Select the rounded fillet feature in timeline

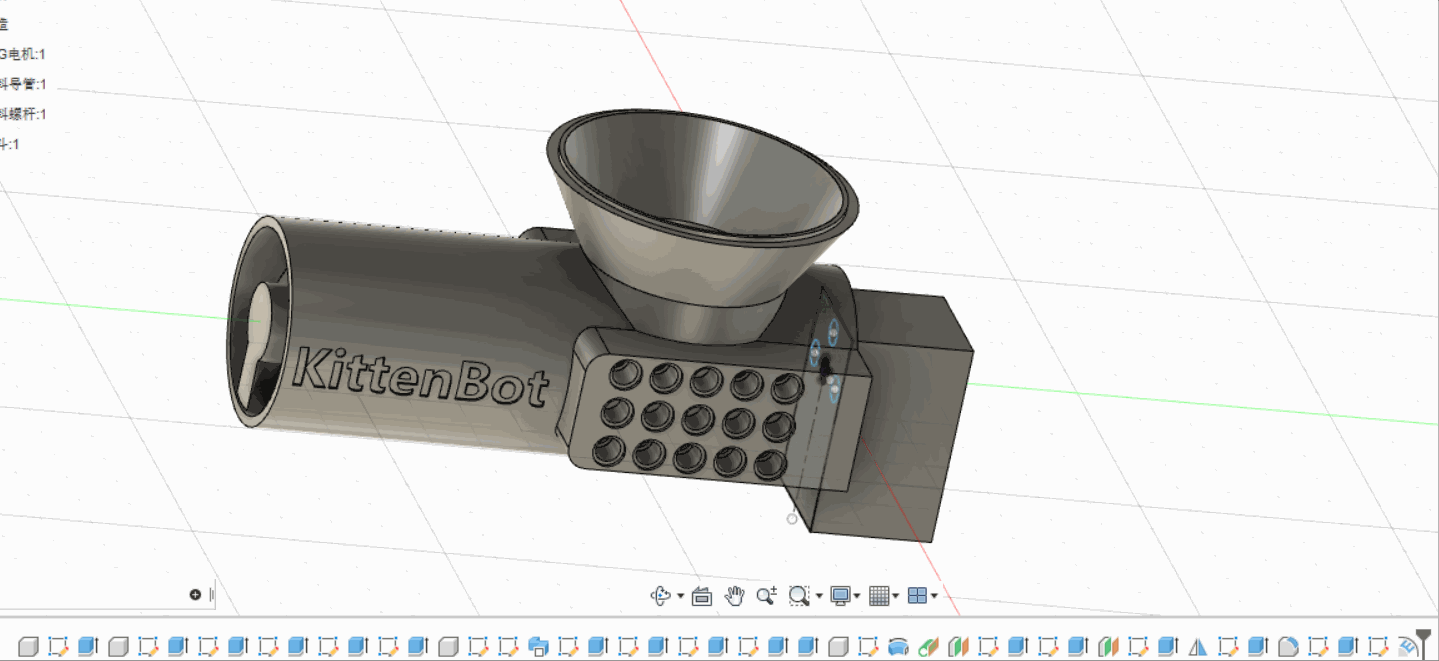(1288, 646)
